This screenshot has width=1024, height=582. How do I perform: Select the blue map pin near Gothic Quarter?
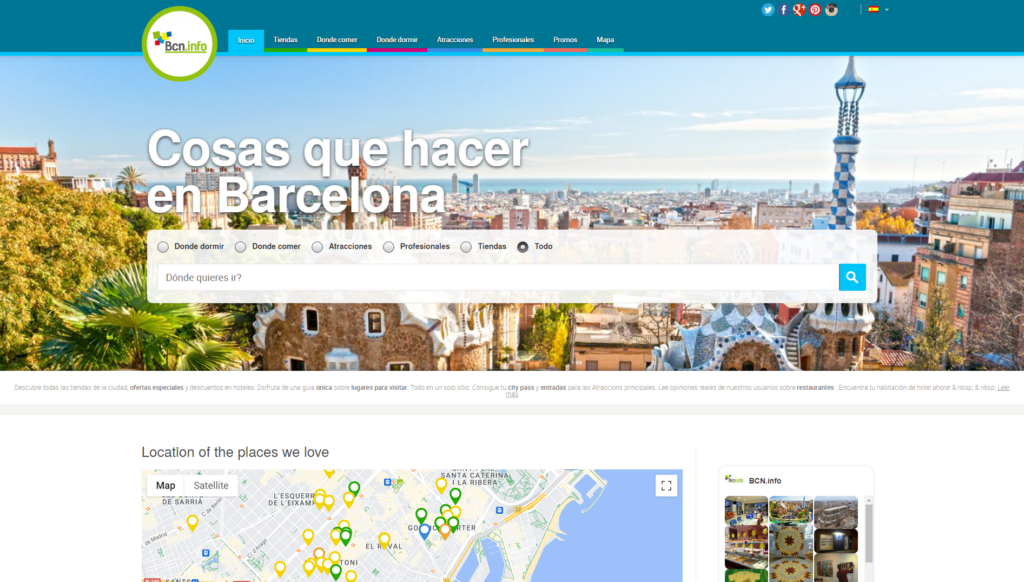424,530
